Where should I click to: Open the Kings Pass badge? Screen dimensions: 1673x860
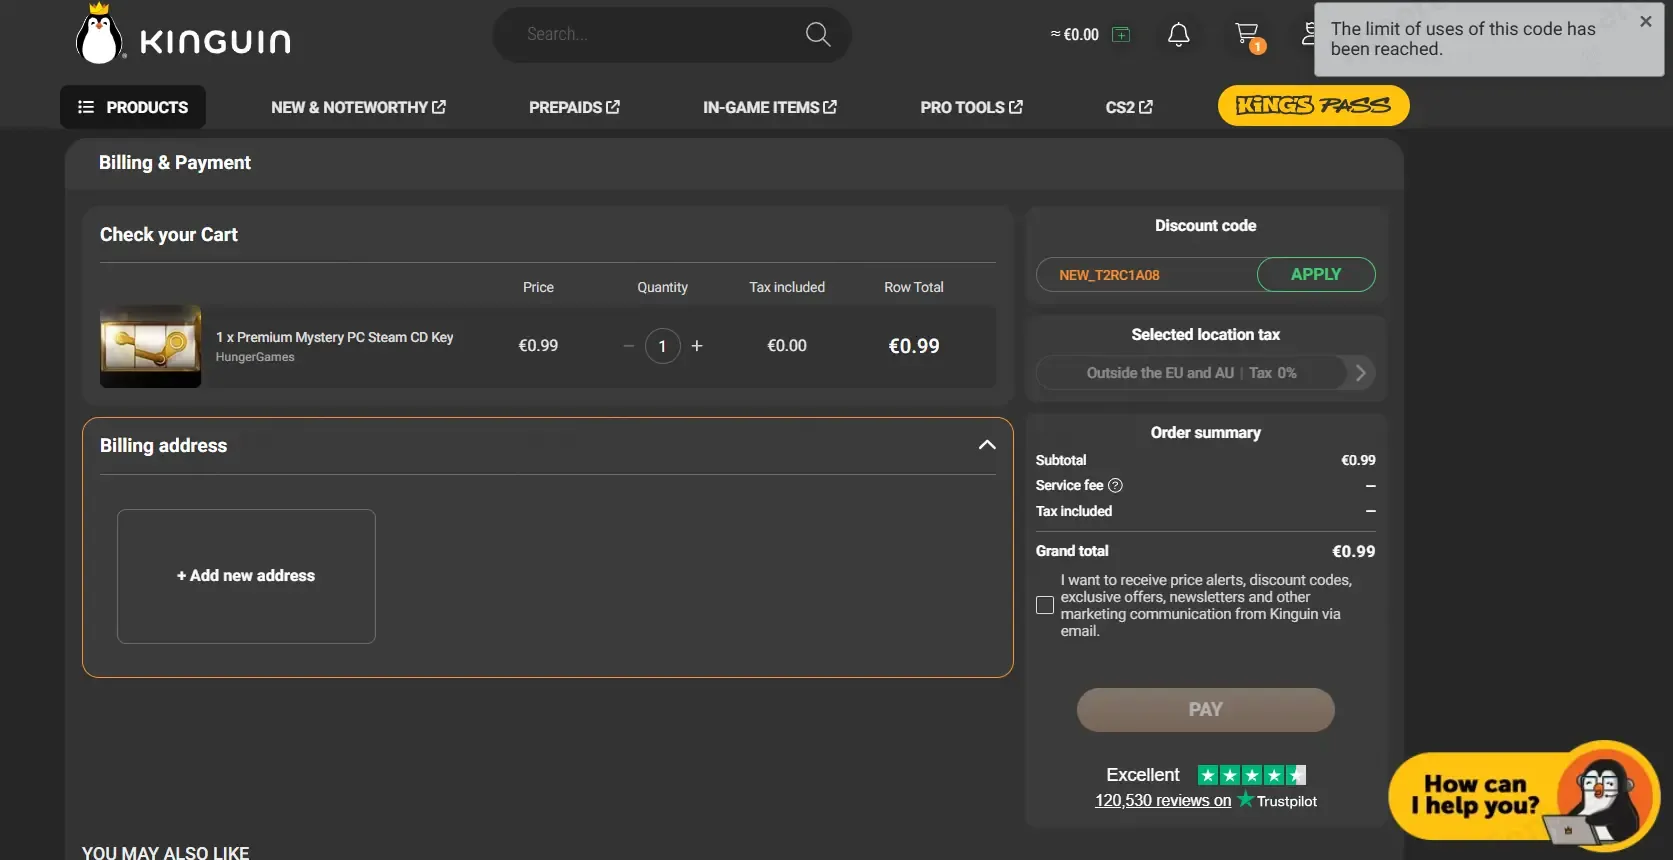click(x=1313, y=106)
